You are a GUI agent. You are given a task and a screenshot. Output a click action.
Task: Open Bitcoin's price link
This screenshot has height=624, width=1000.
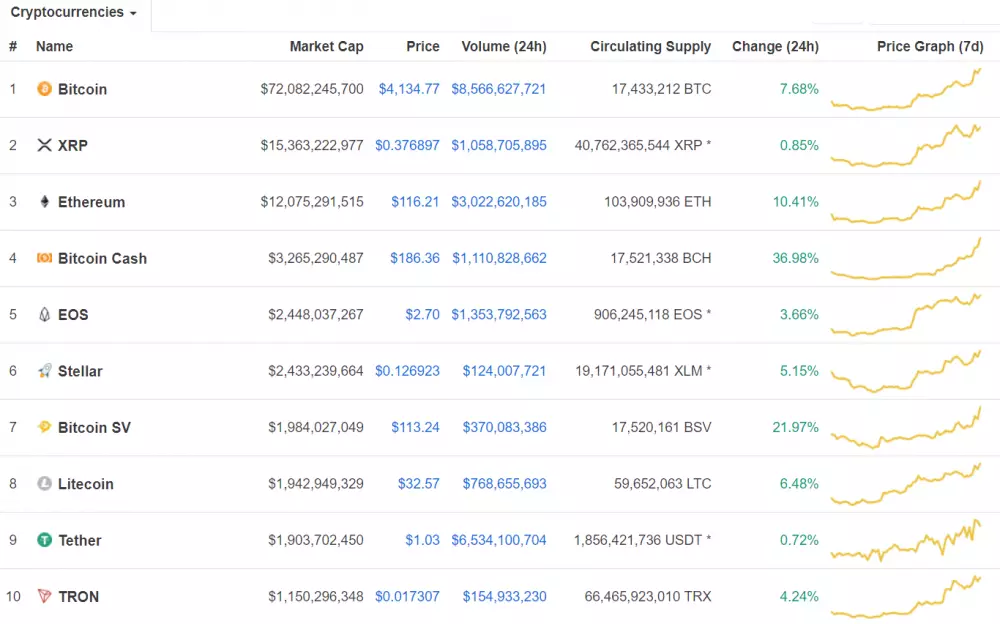pyautogui.click(x=409, y=89)
